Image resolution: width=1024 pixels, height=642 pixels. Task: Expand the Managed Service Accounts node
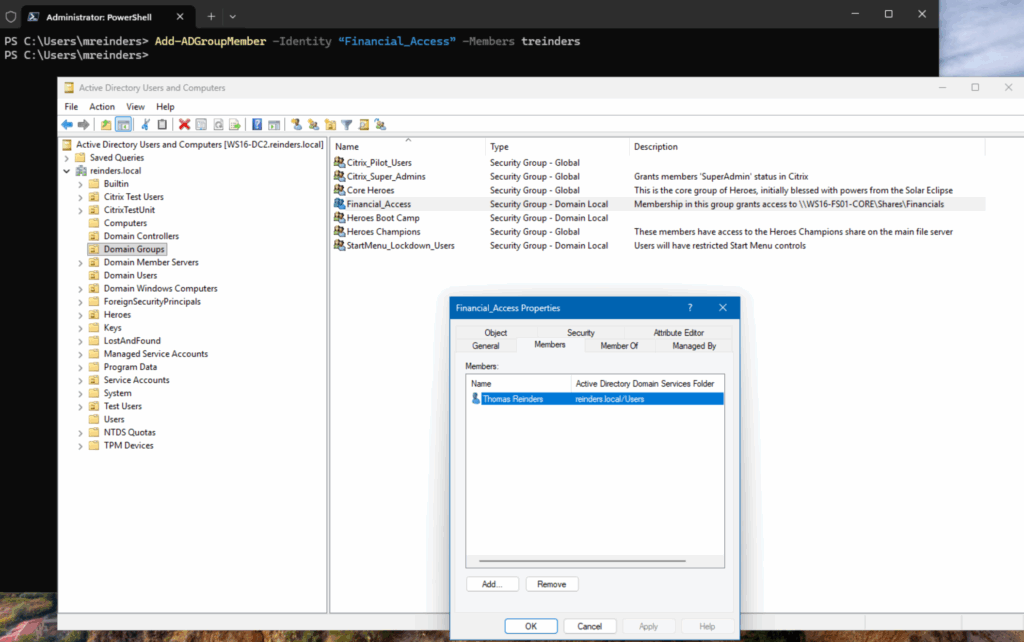(x=80, y=353)
